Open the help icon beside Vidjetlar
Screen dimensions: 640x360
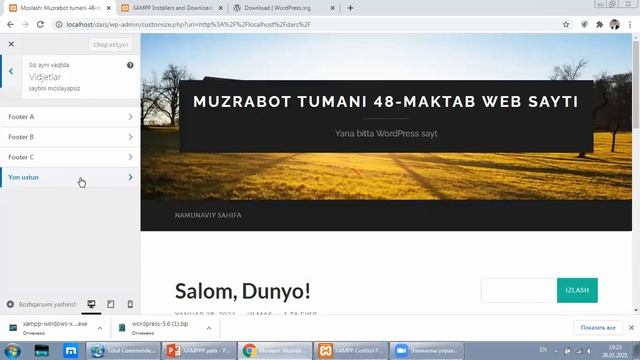tap(130, 65)
